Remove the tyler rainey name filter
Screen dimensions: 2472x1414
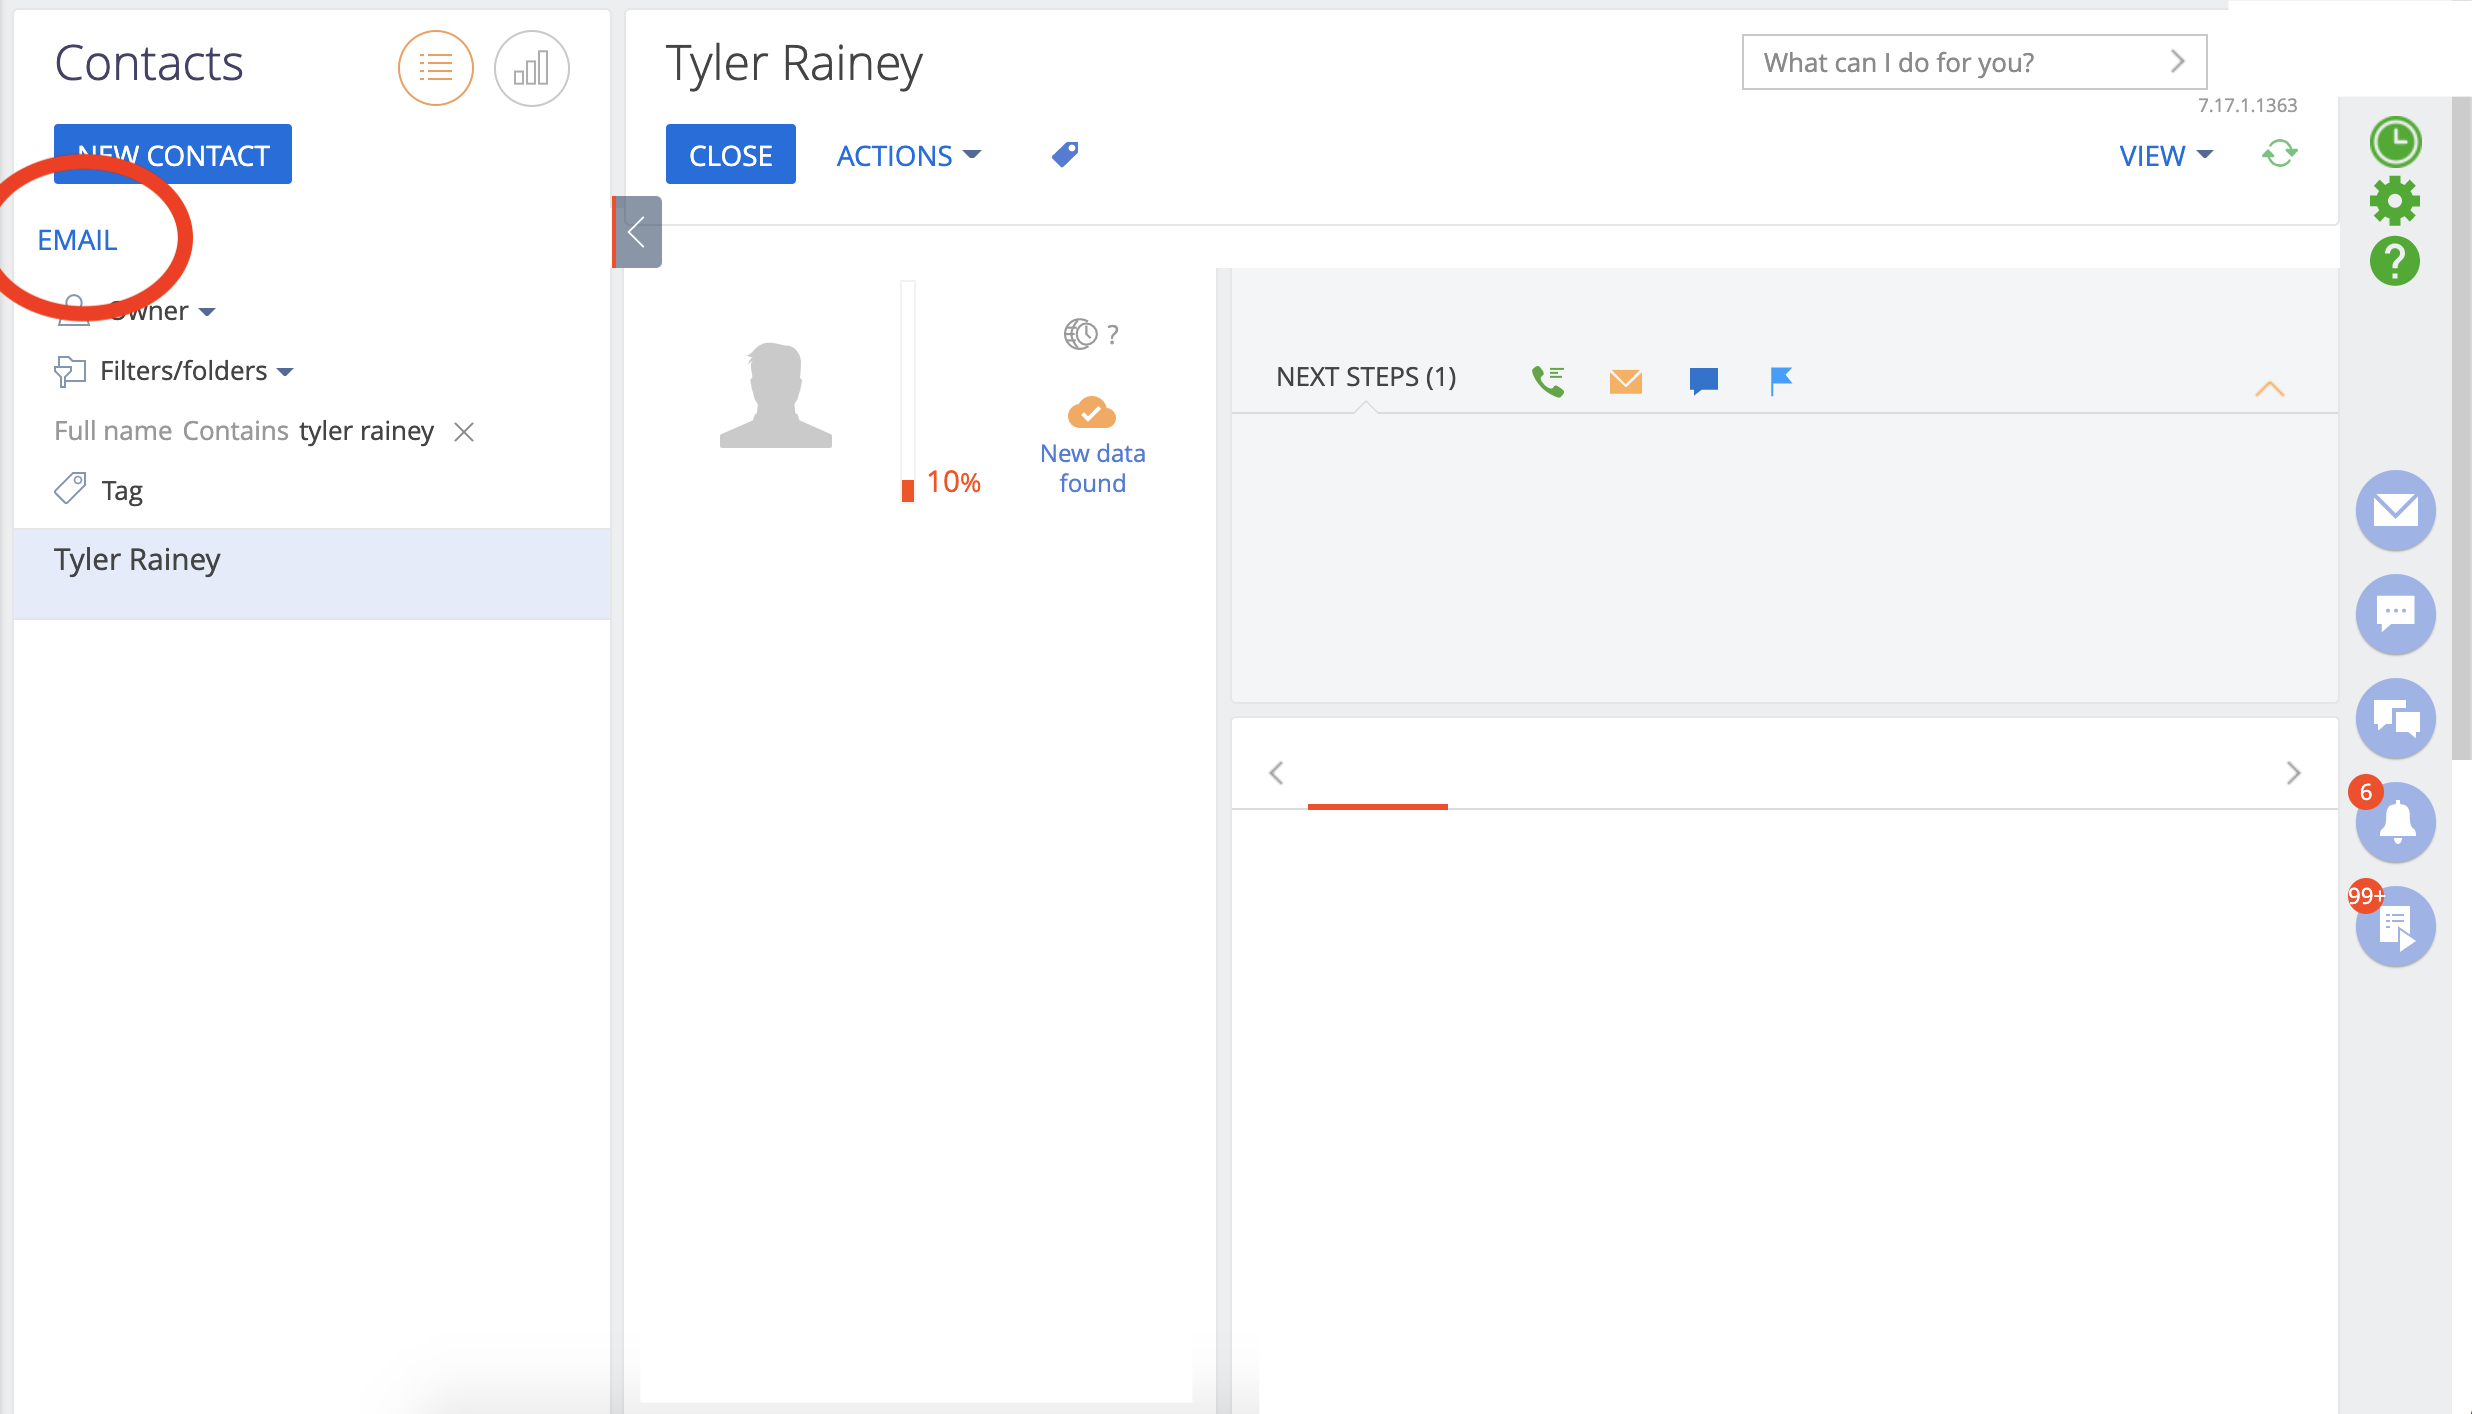point(464,432)
